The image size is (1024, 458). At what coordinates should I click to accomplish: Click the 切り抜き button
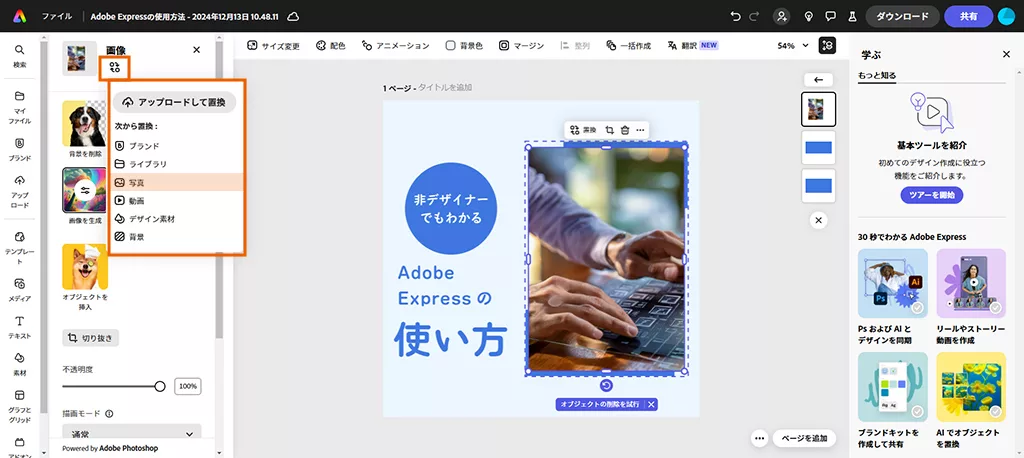[91, 338]
